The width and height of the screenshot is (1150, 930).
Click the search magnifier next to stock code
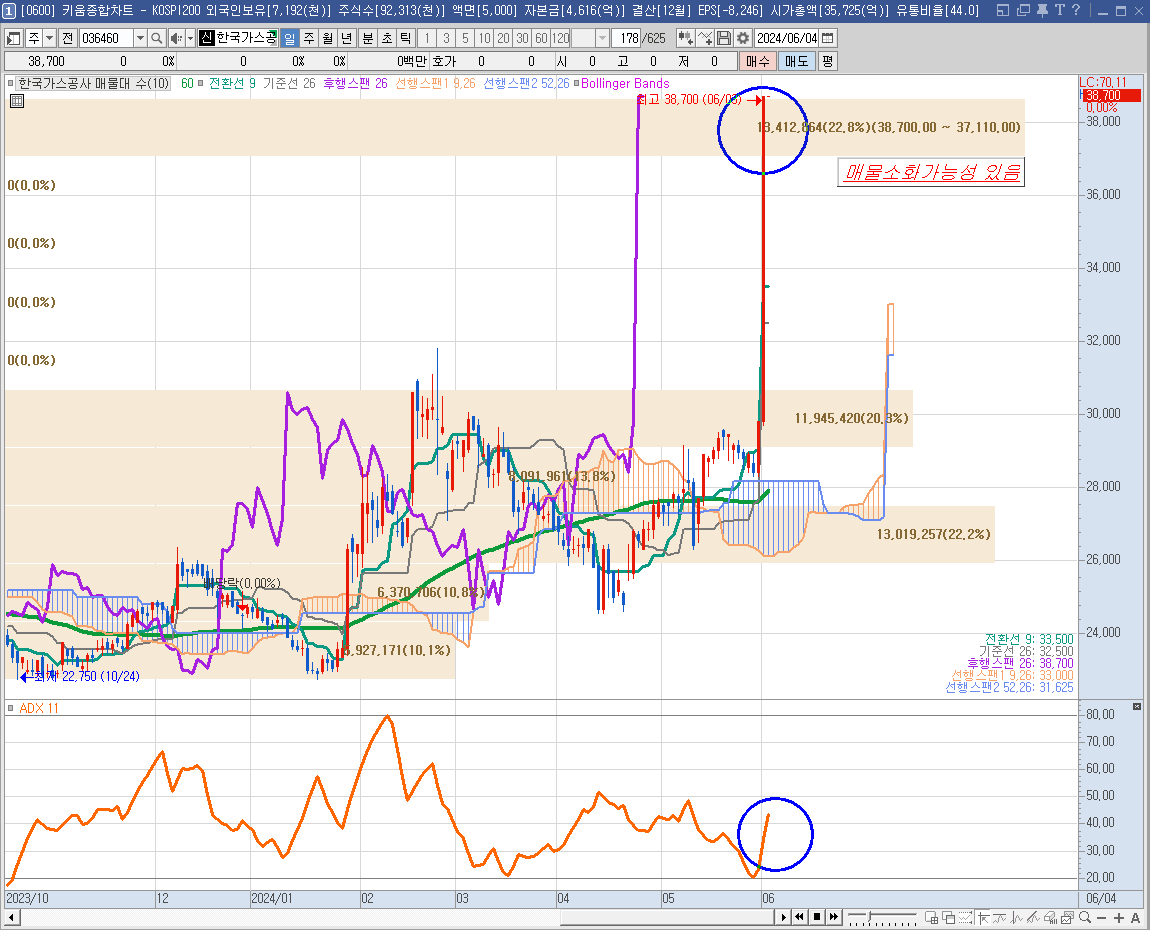point(156,38)
